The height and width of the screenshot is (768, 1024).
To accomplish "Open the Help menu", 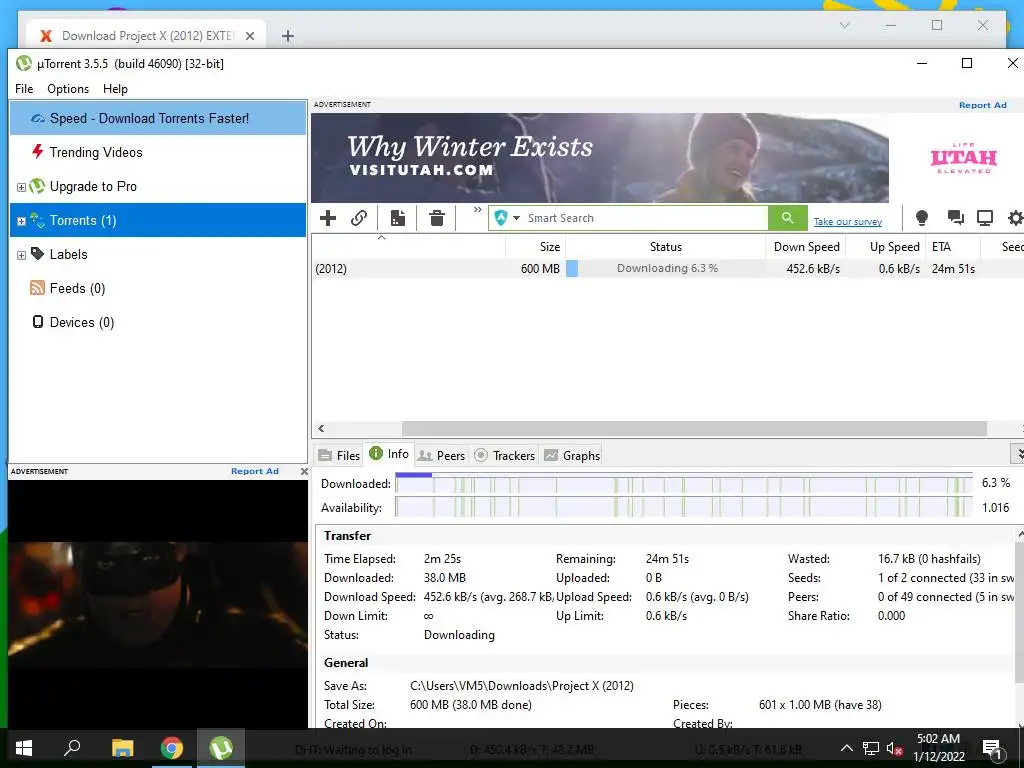I will click(x=116, y=89).
